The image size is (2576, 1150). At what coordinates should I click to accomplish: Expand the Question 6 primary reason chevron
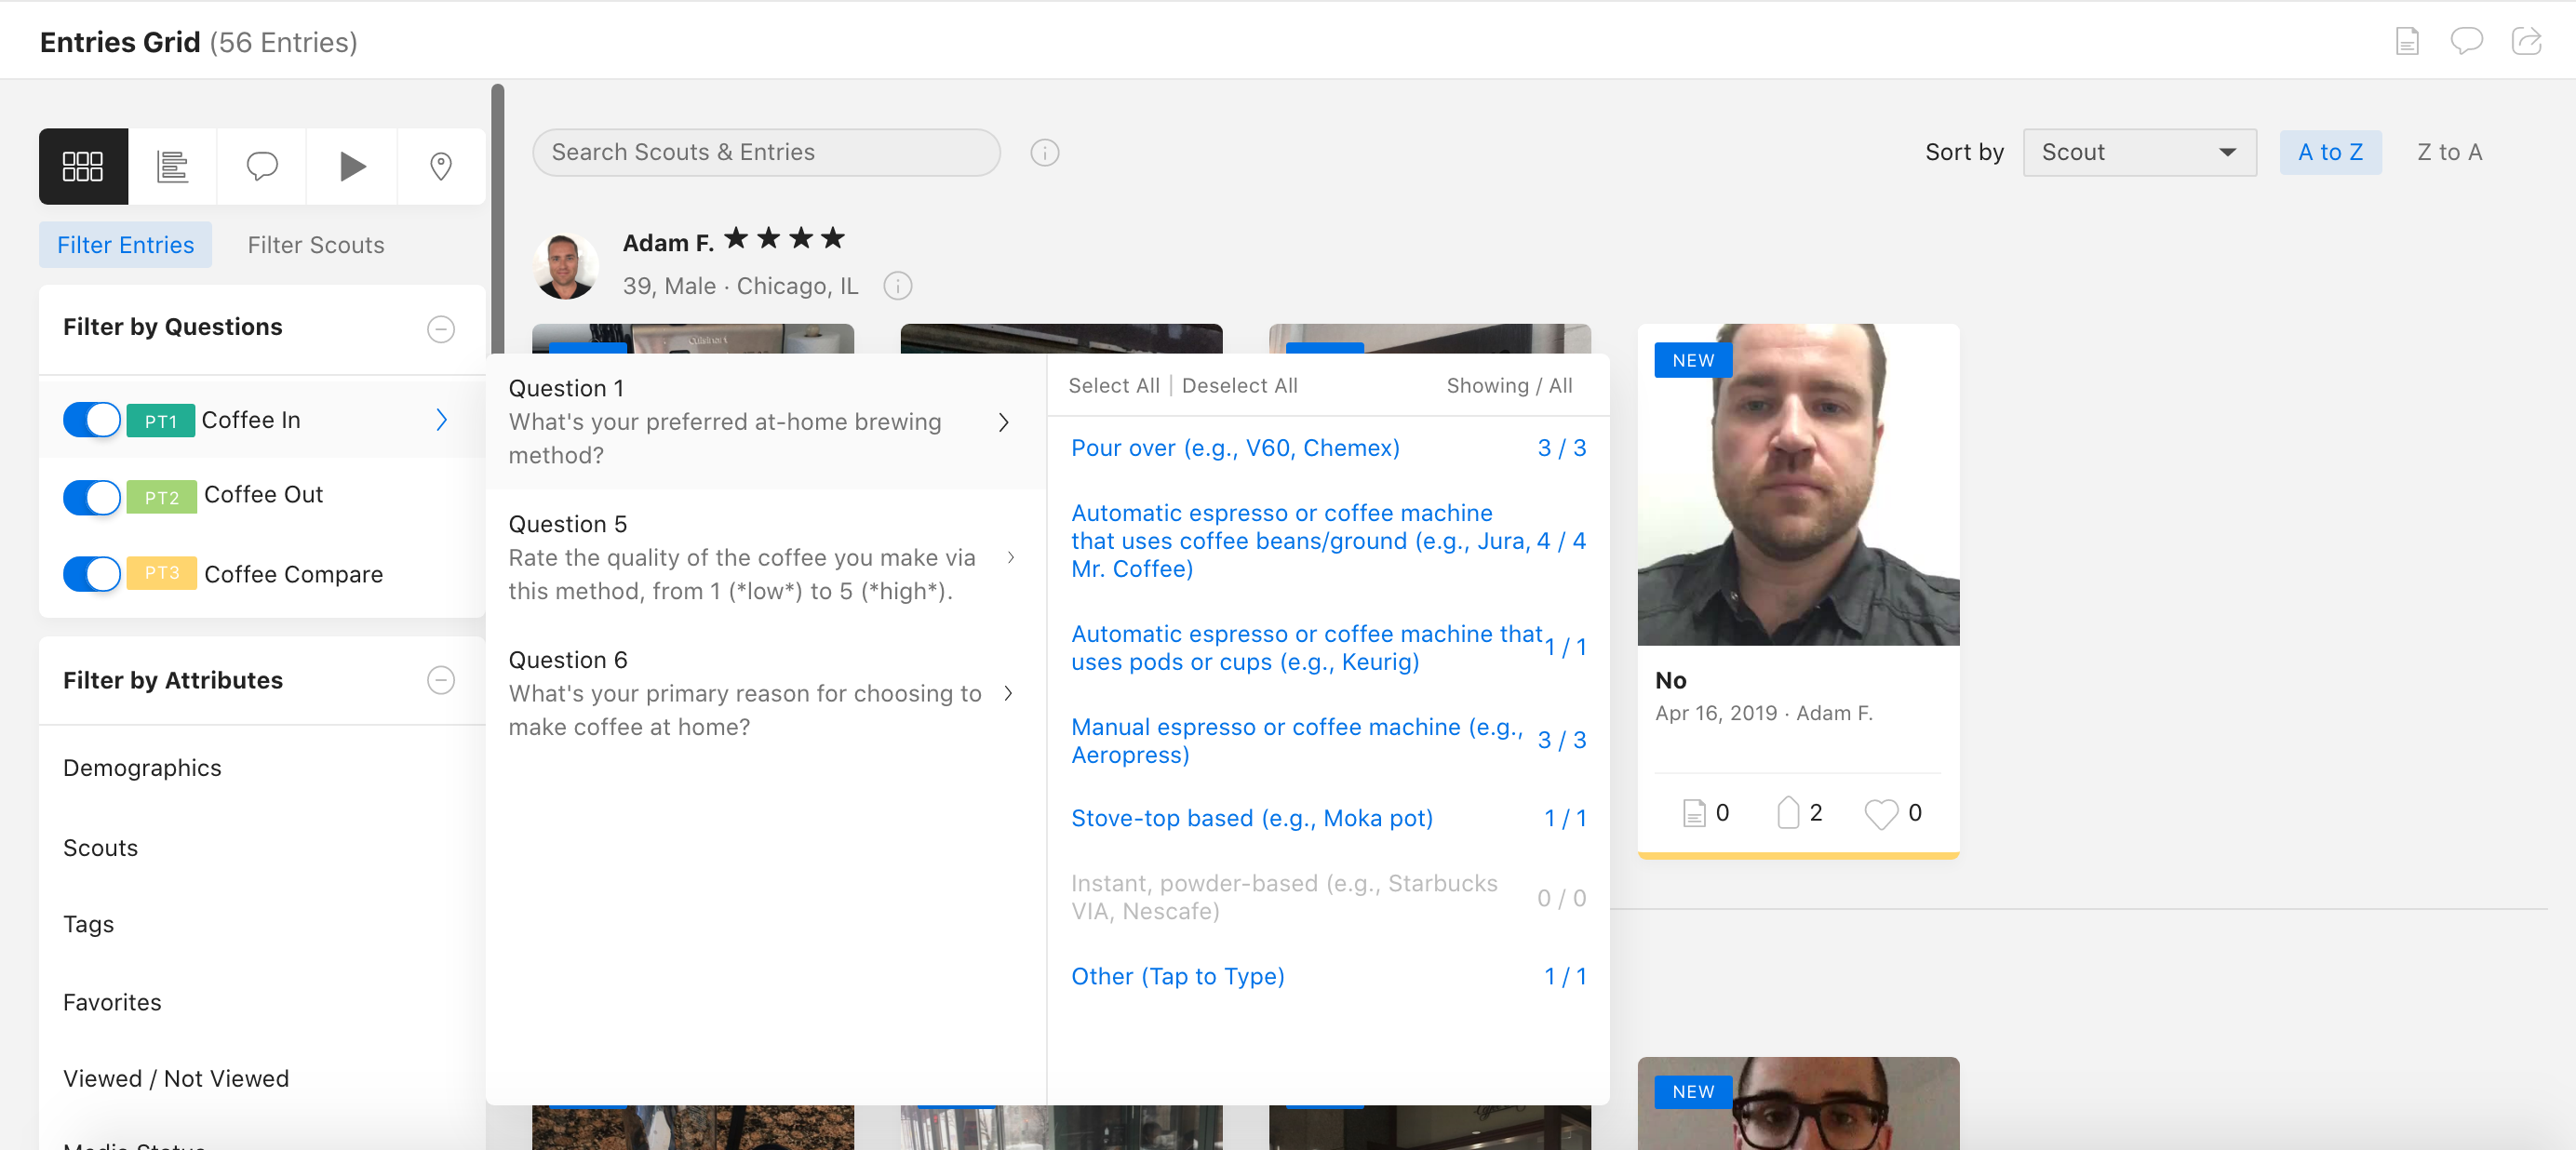pos(1008,694)
